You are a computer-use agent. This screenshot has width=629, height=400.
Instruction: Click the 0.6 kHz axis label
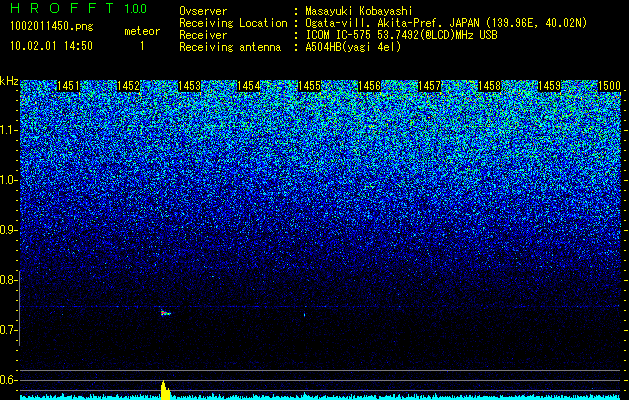click(8, 380)
